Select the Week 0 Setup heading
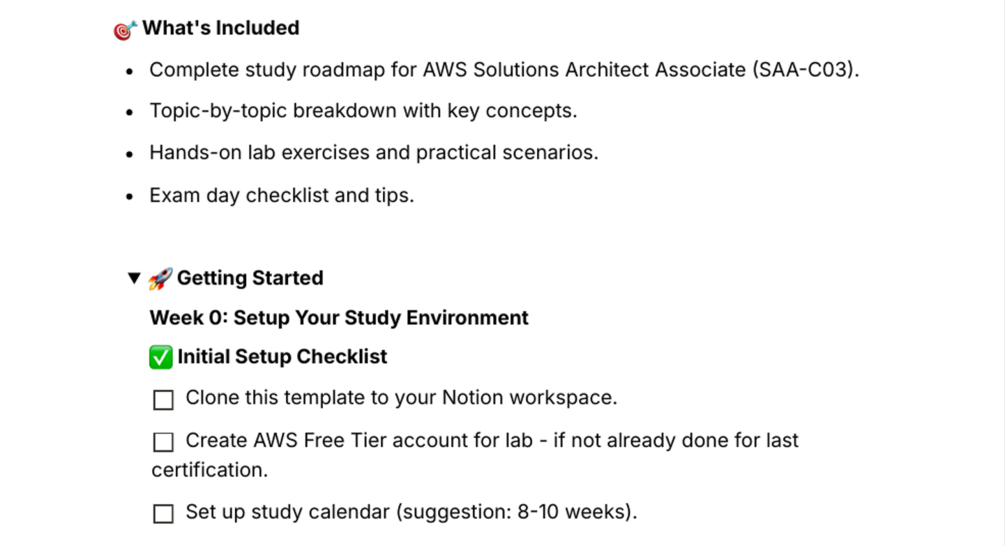The image size is (1005, 546). pos(339,318)
